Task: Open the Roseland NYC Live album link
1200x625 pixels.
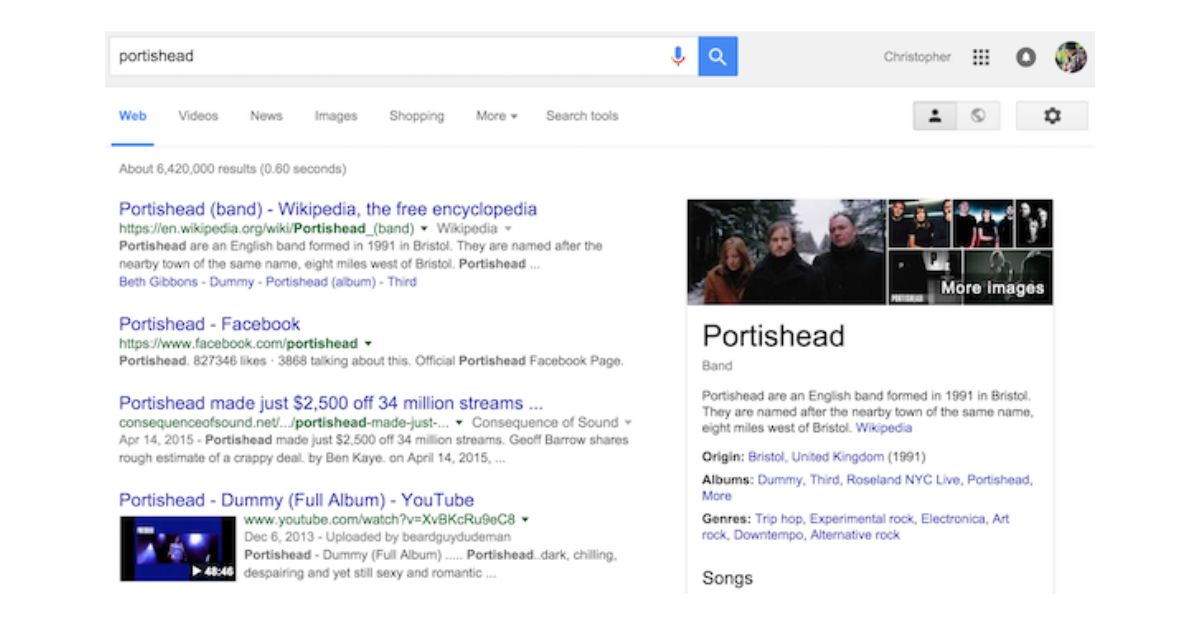Action: (x=903, y=480)
